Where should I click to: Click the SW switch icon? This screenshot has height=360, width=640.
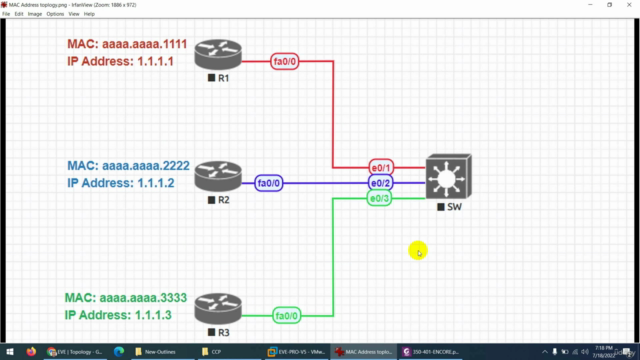449,176
